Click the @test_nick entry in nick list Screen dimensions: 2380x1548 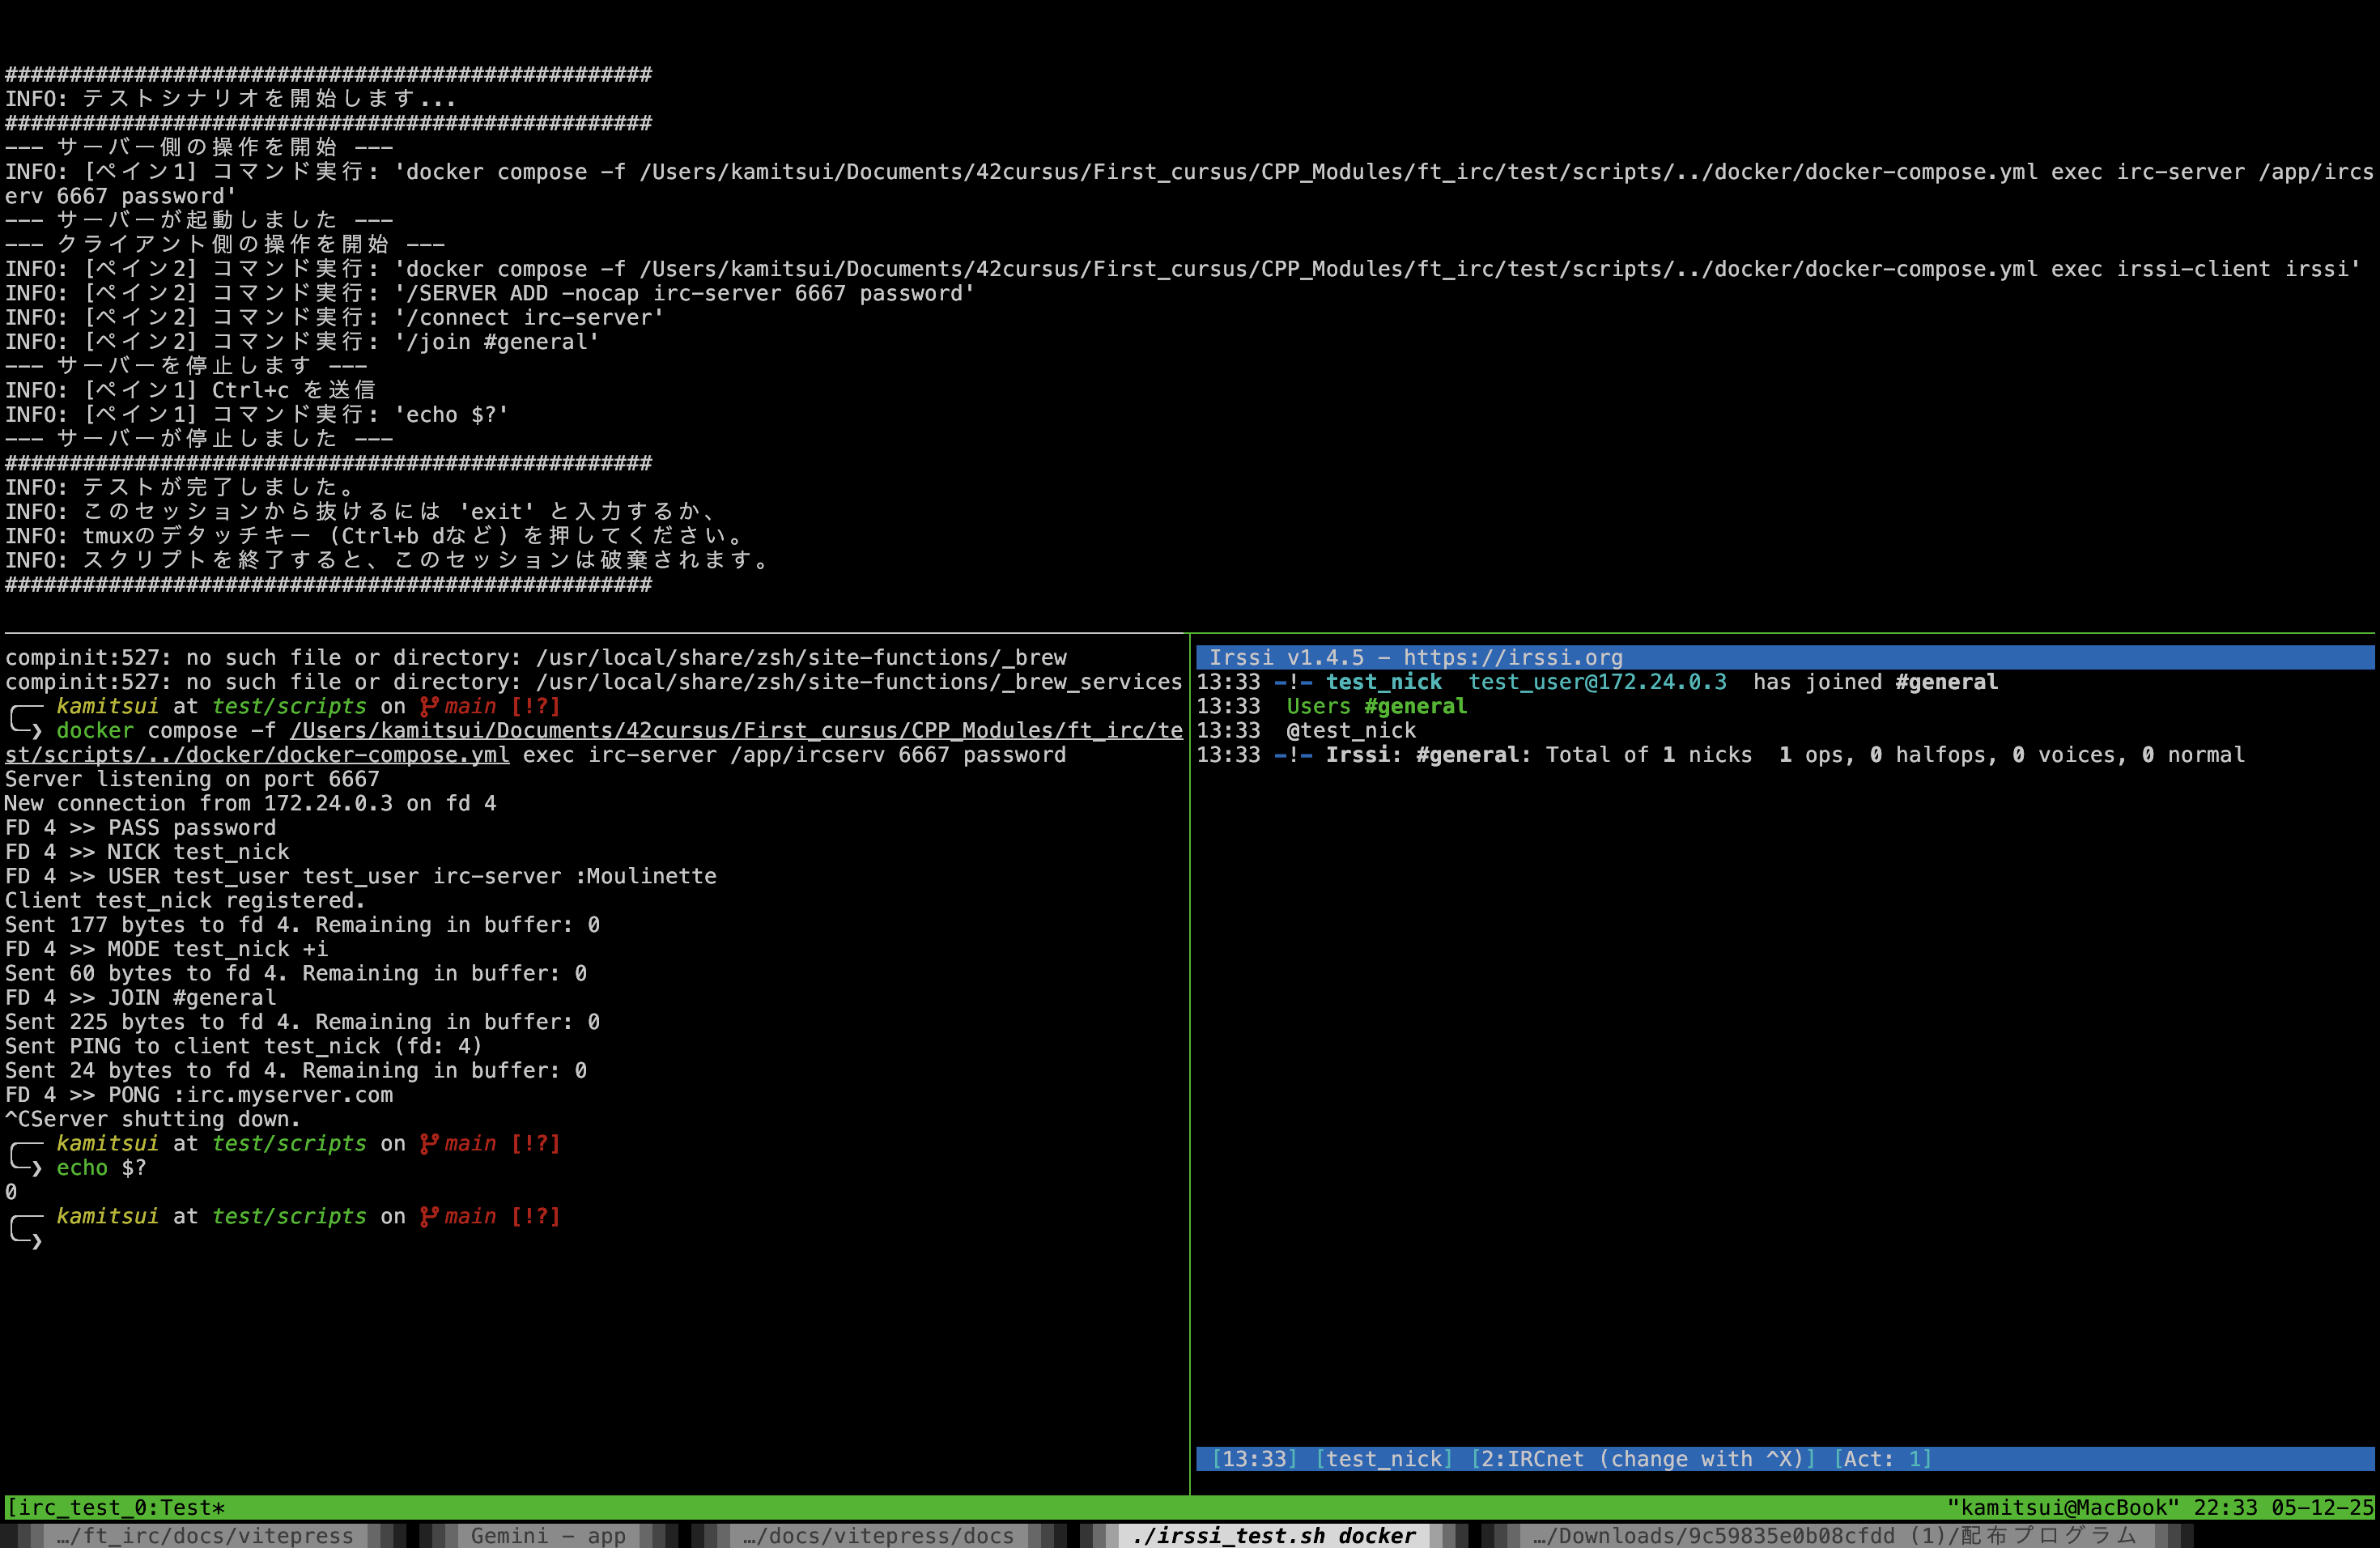pos(1351,731)
